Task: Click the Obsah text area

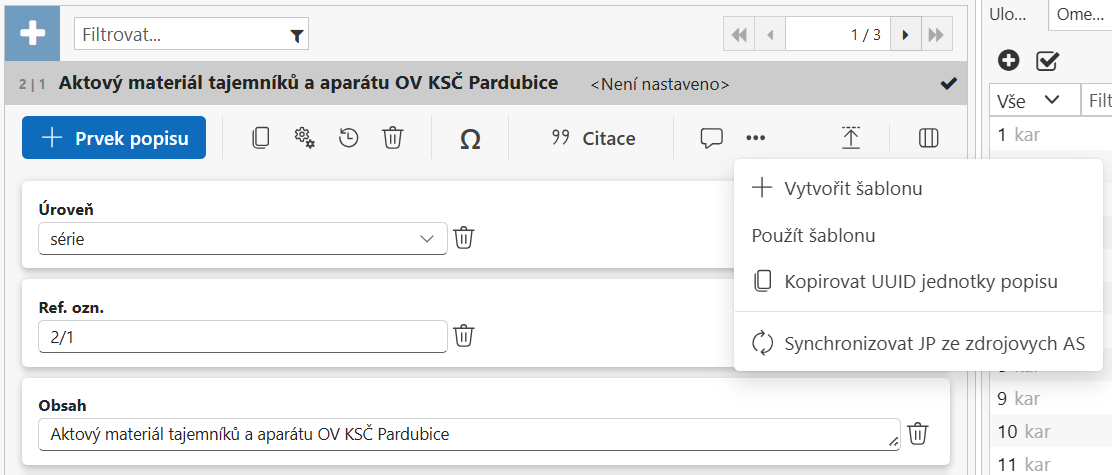Action: 469,434
